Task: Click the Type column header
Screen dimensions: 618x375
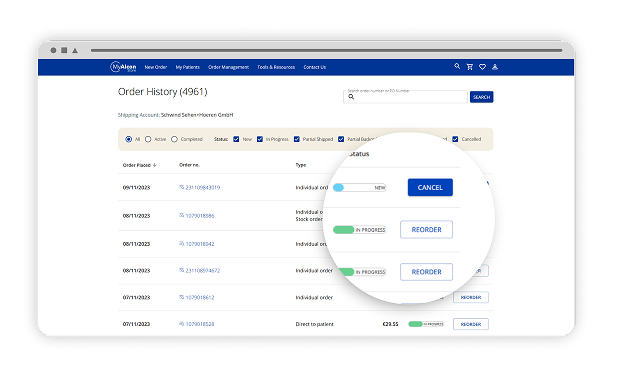Action: pos(301,165)
